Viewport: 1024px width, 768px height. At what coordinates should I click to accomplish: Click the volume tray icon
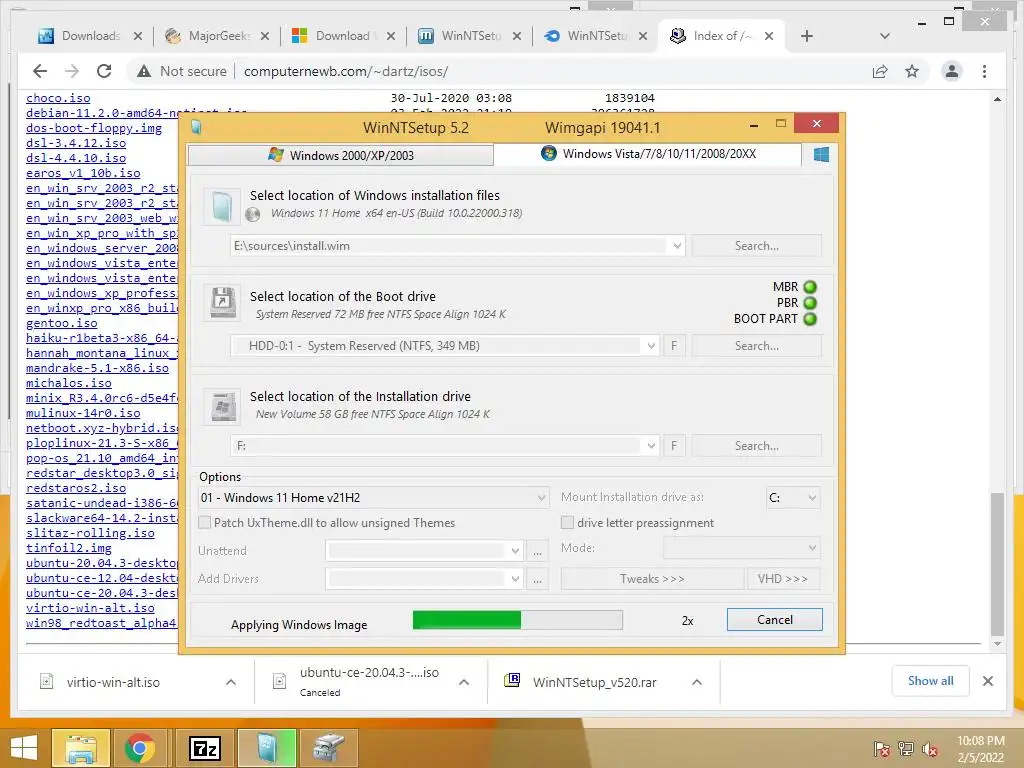click(930, 749)
